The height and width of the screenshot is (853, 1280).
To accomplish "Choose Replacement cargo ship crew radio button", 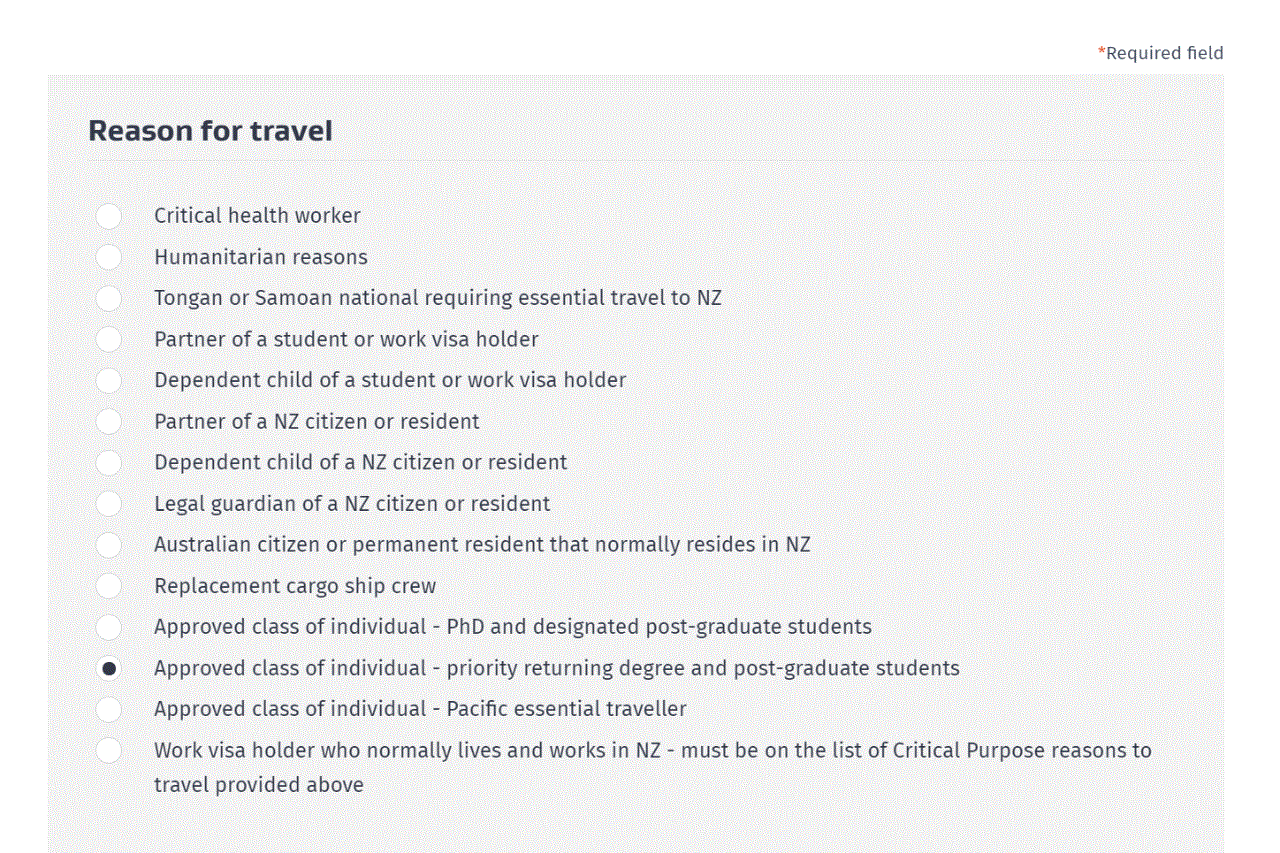I will (x=109, y=586).
